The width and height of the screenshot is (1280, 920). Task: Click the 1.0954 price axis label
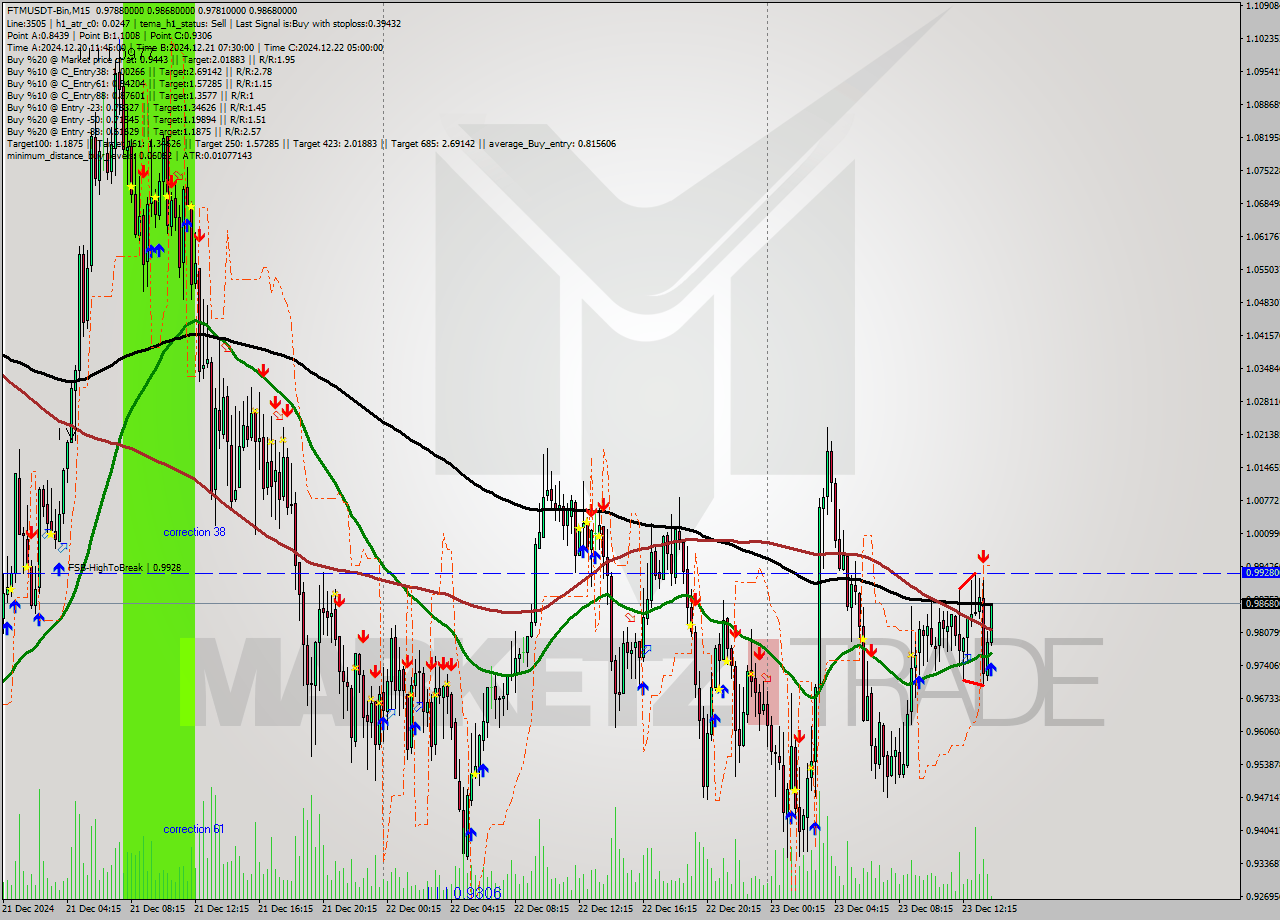click(x=1263, y=71)
